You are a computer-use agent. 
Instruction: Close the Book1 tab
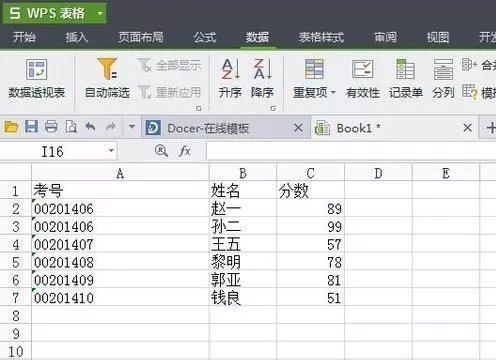[x=468, y=127]
